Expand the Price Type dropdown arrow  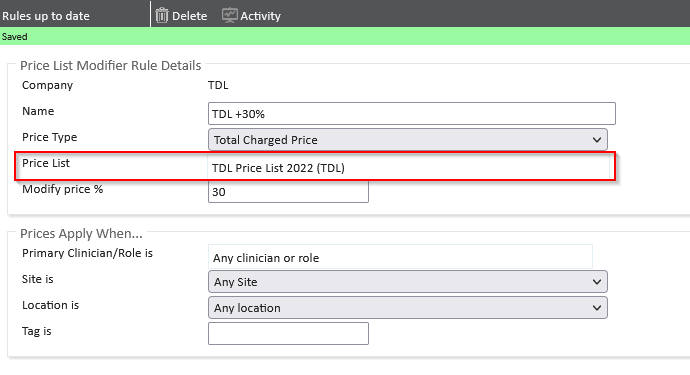coord(597,140)
